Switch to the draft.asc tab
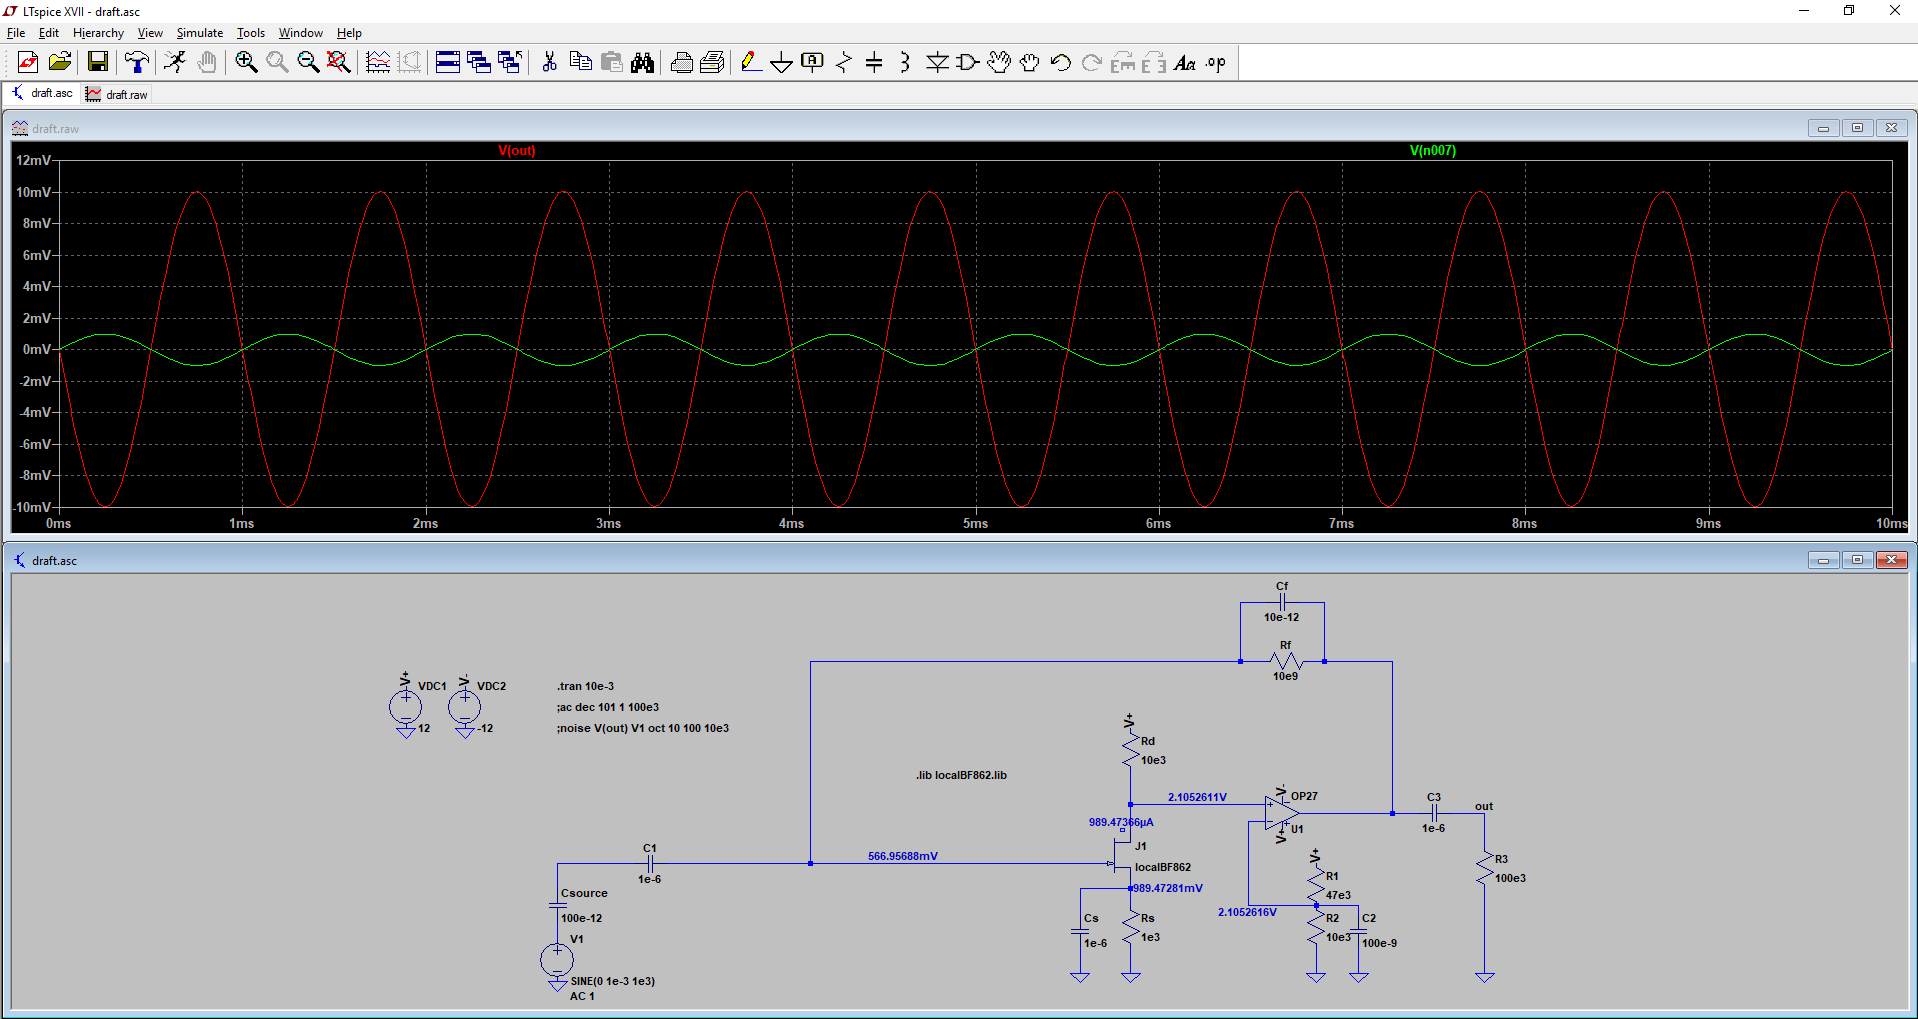1918x1019 pixels. (42, 93)
